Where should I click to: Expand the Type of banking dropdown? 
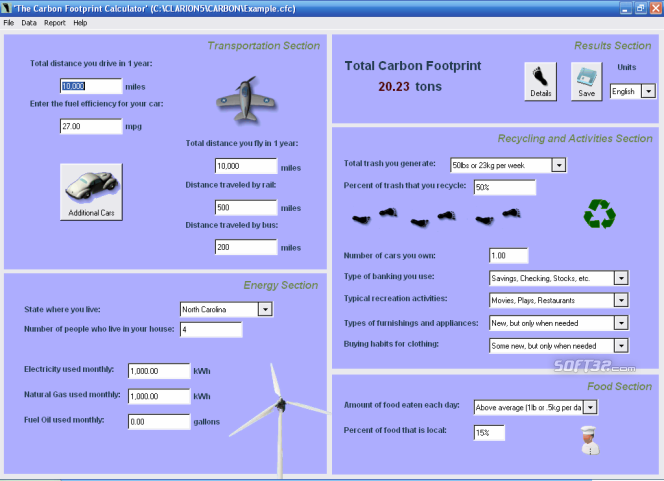(x=621, y=278)
